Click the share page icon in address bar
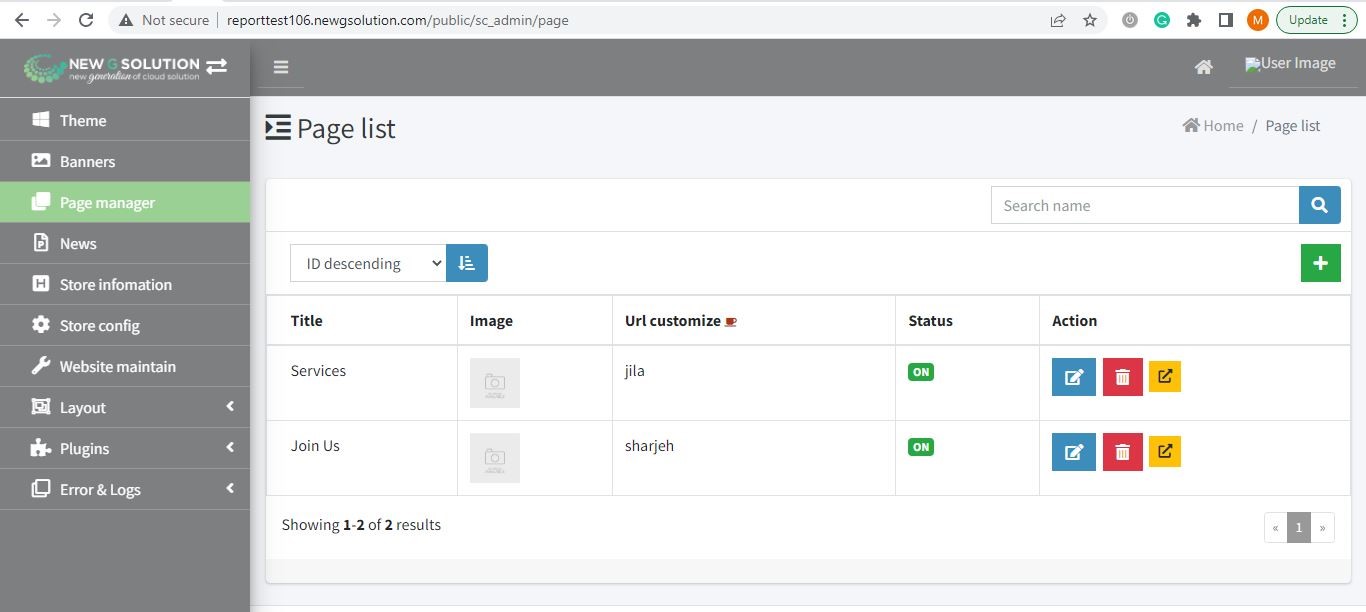This screenshot has height=612, width=1366. click(x=1057, y=20)
